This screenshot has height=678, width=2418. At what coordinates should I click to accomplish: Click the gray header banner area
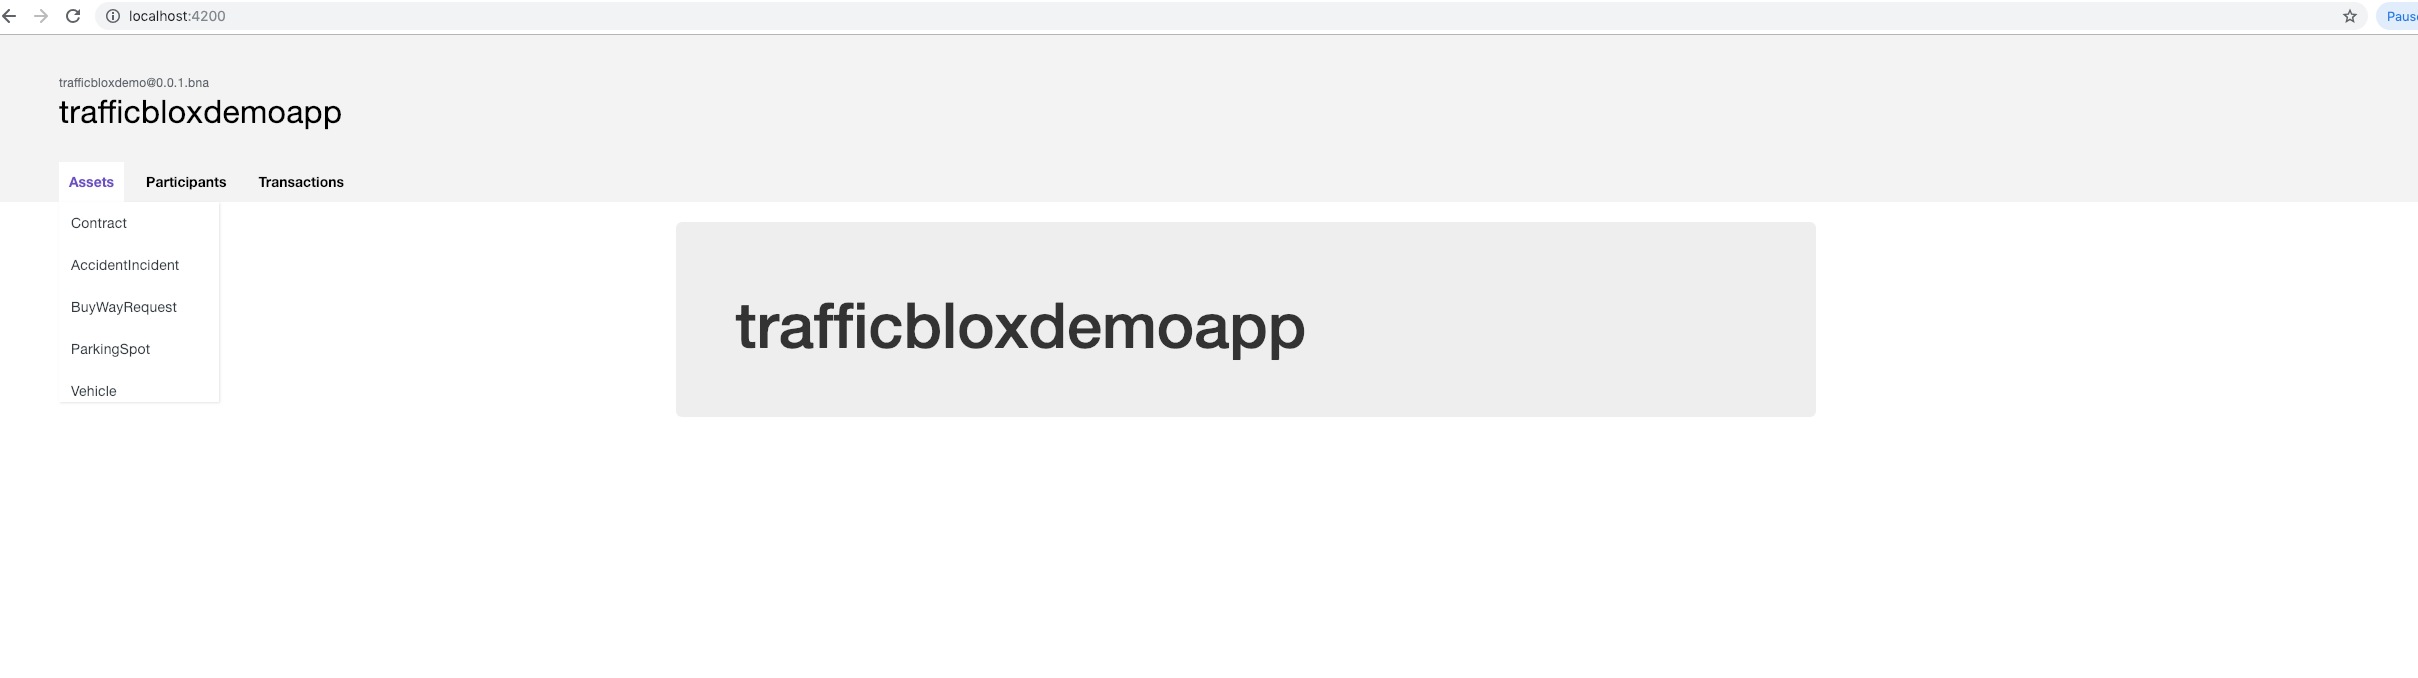[1209, 118]
